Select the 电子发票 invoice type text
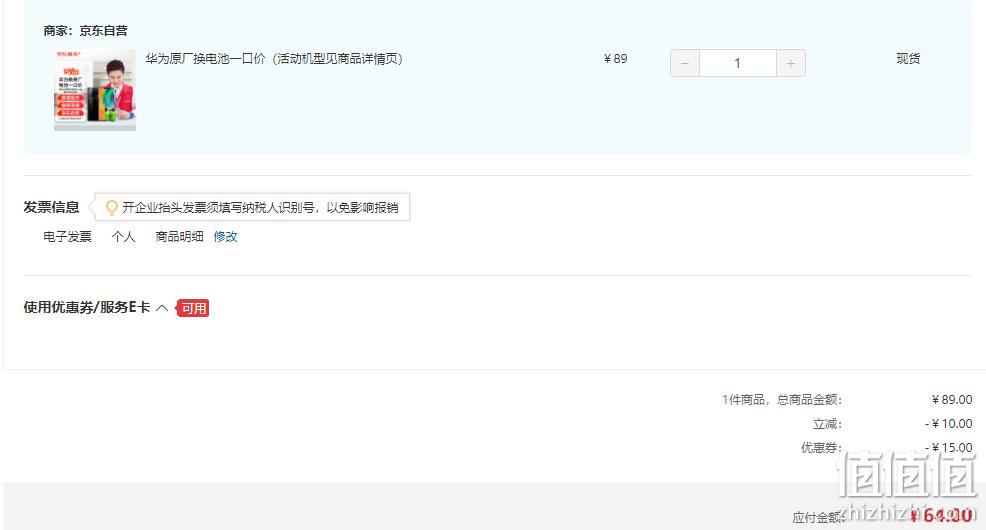986x530 pixels. pyautogui.click(x=67, y=236)
